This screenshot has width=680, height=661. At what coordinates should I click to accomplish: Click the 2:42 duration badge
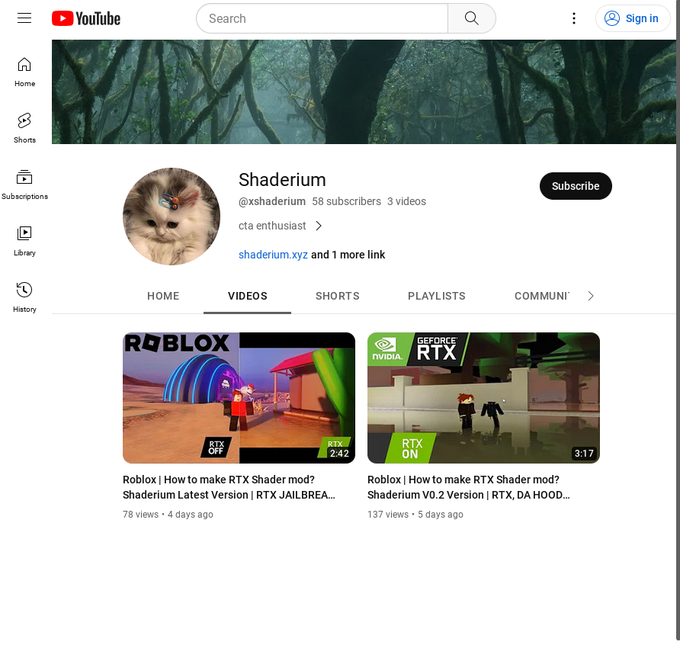[339, 453]
